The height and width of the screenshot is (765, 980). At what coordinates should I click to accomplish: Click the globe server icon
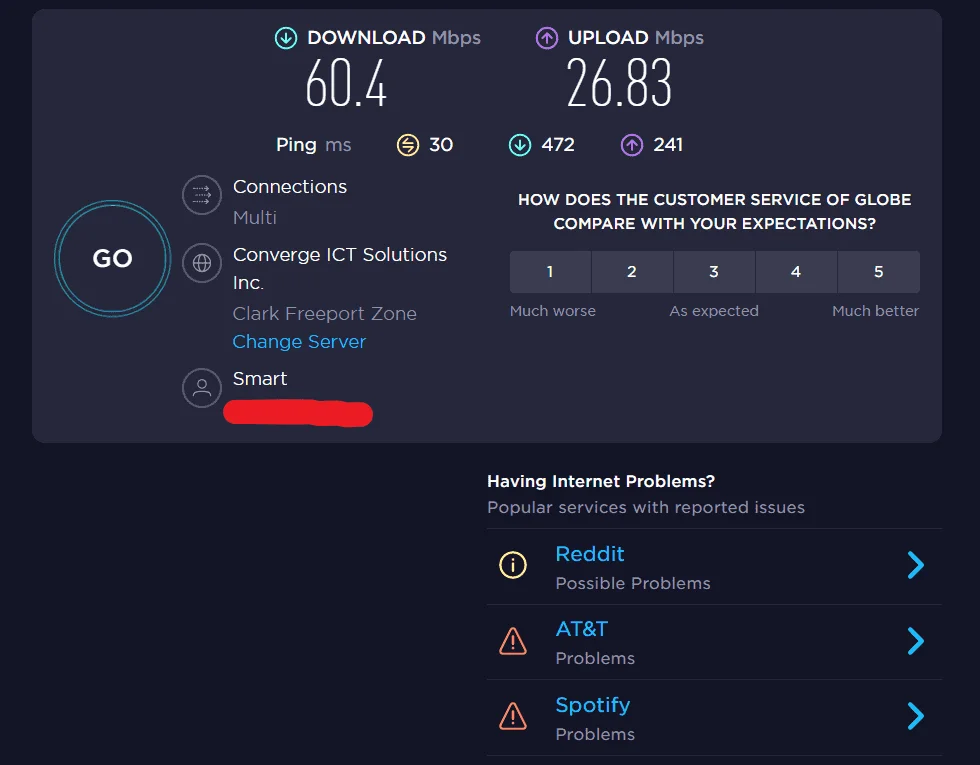point(201,263)
